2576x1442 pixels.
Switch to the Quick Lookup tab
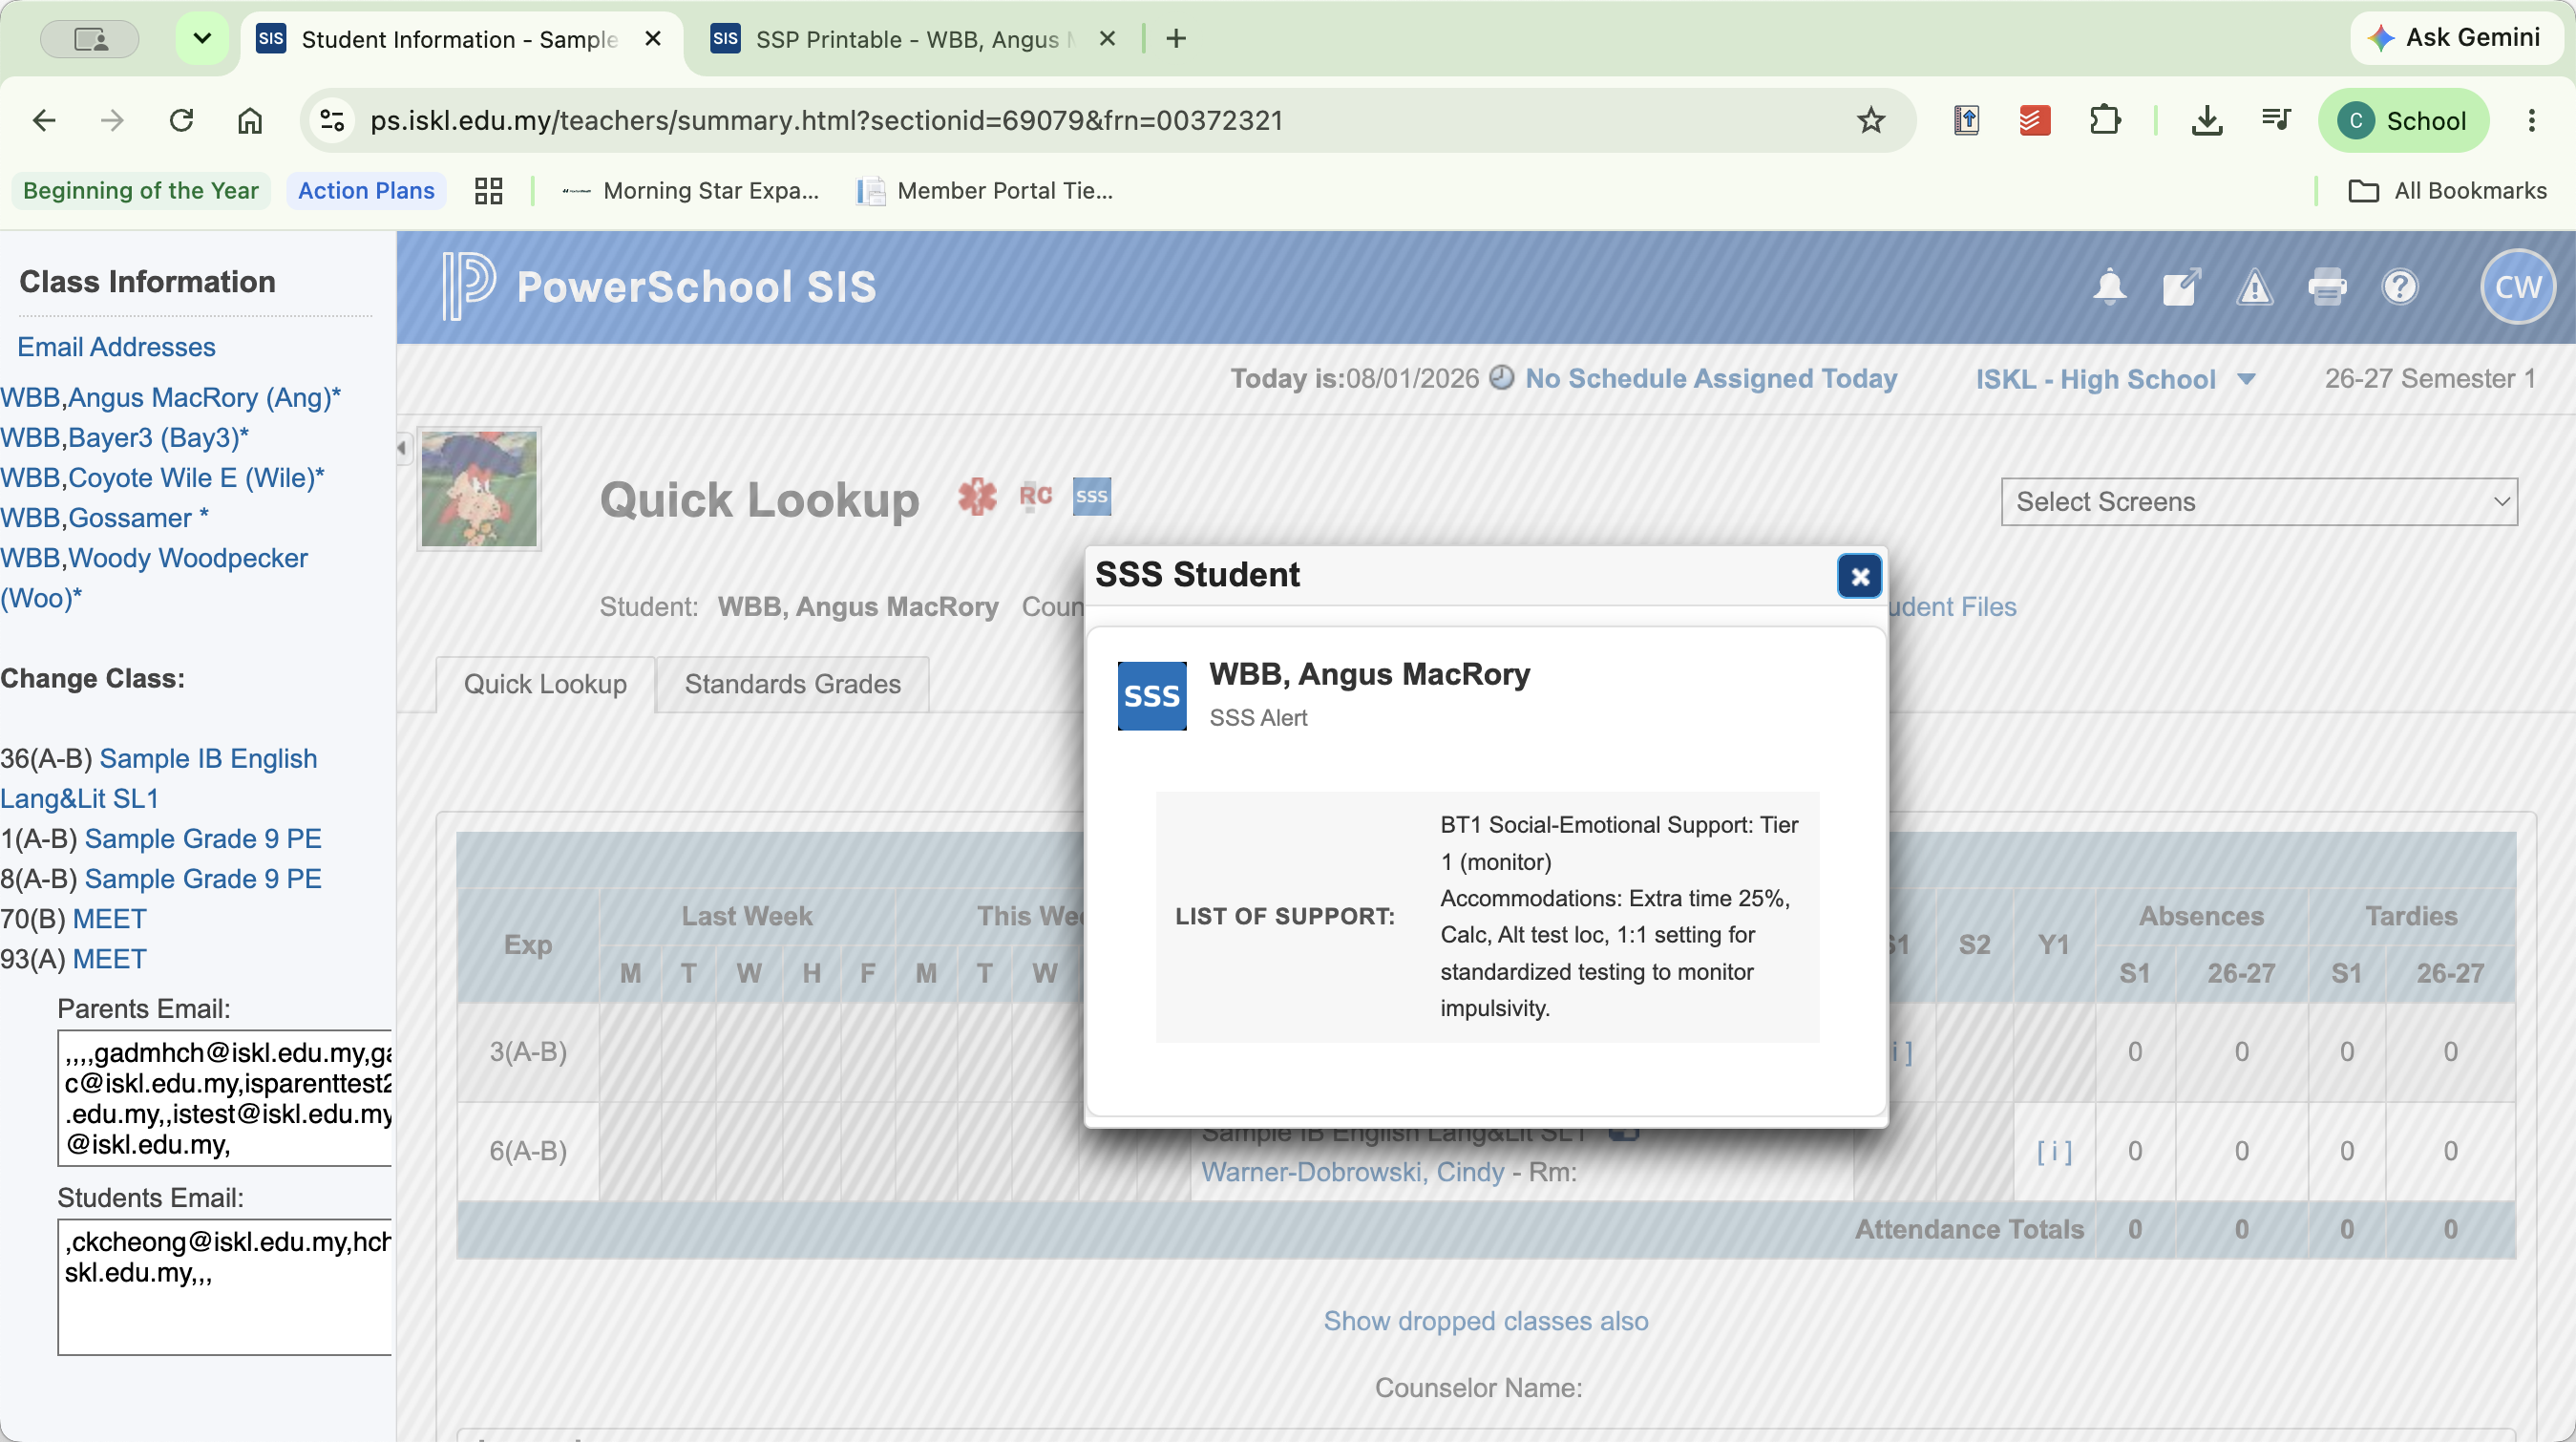[545, 684]
